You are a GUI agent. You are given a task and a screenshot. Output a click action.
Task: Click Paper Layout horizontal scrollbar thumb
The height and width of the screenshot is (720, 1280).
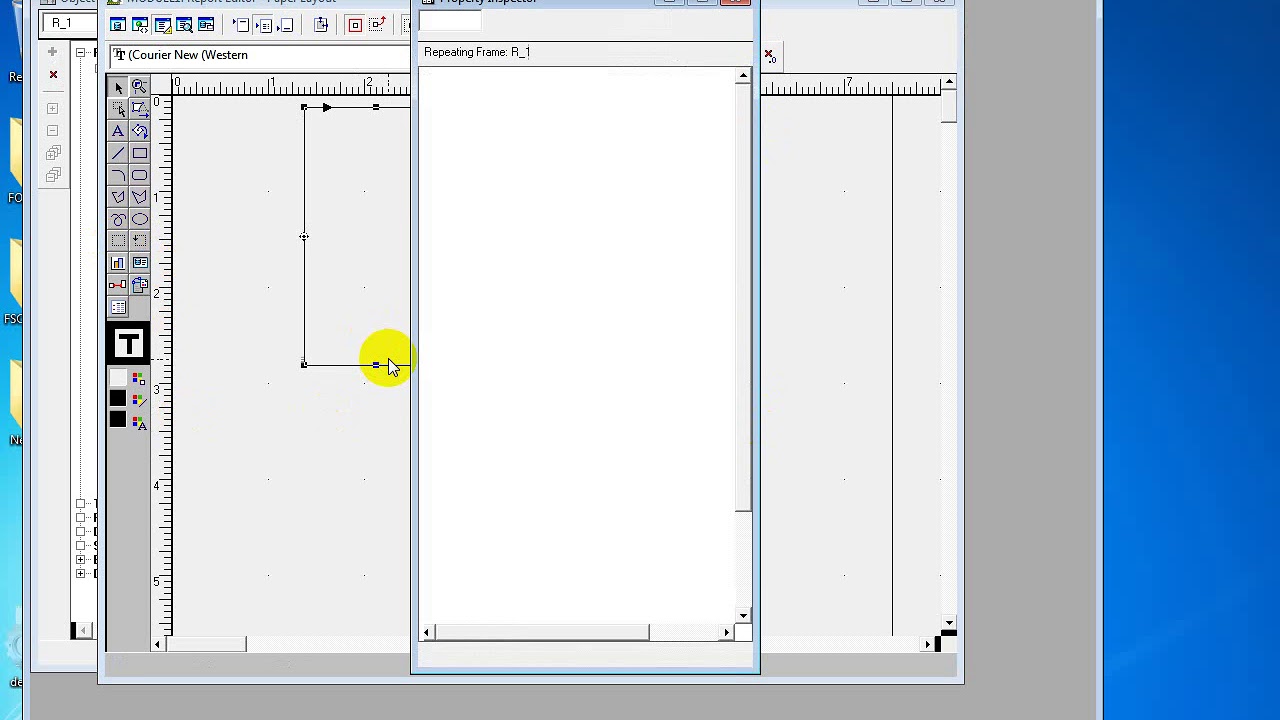205,644
